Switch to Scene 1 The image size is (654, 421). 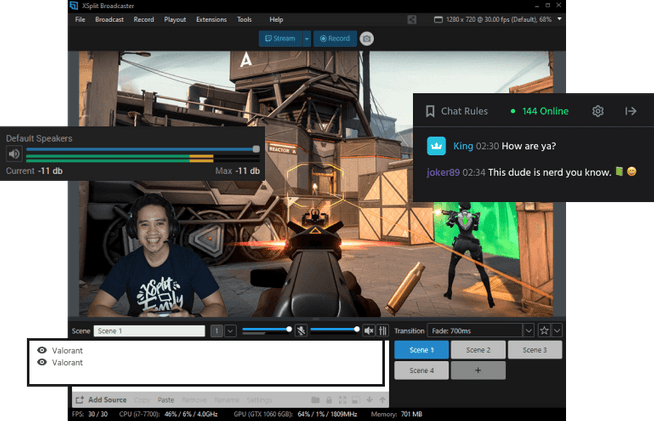click(x=422, y=350)
